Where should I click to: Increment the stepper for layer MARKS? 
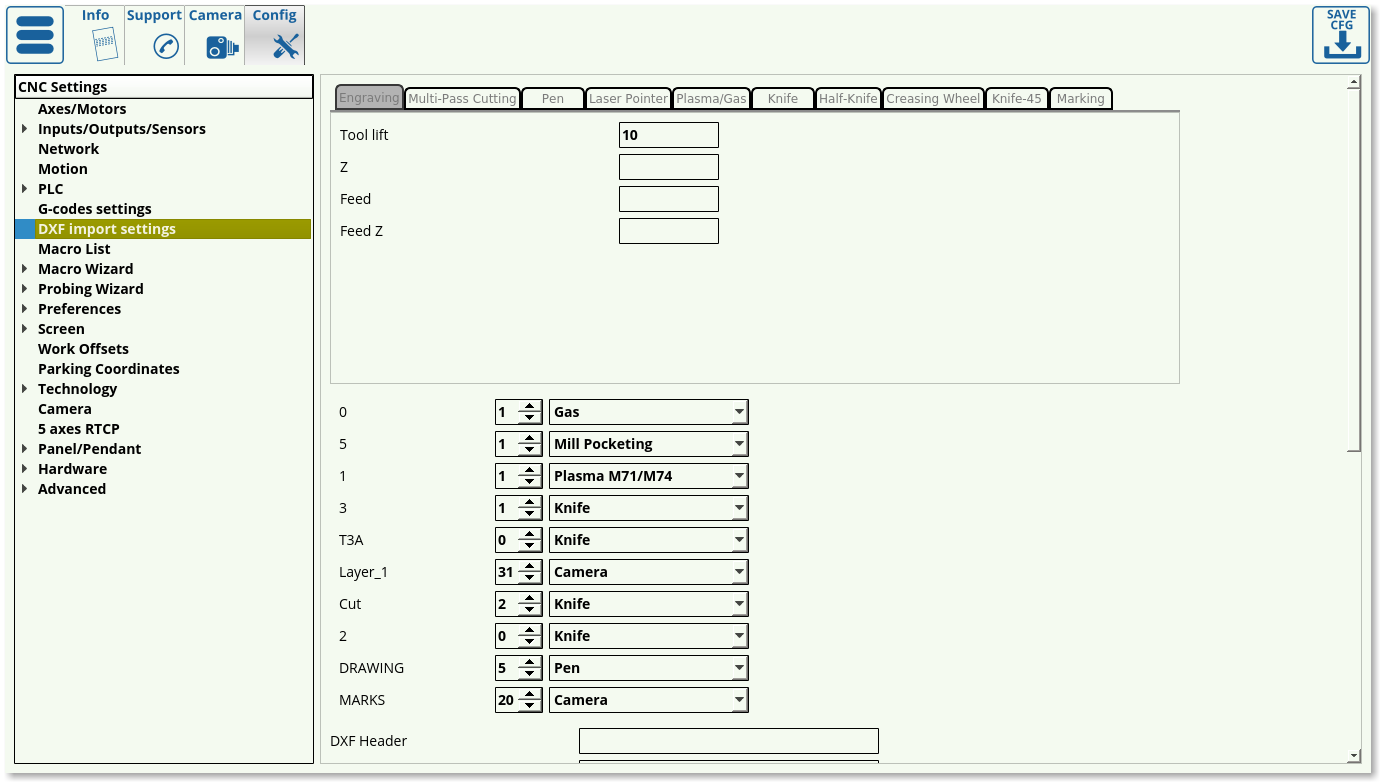[530, 695]
